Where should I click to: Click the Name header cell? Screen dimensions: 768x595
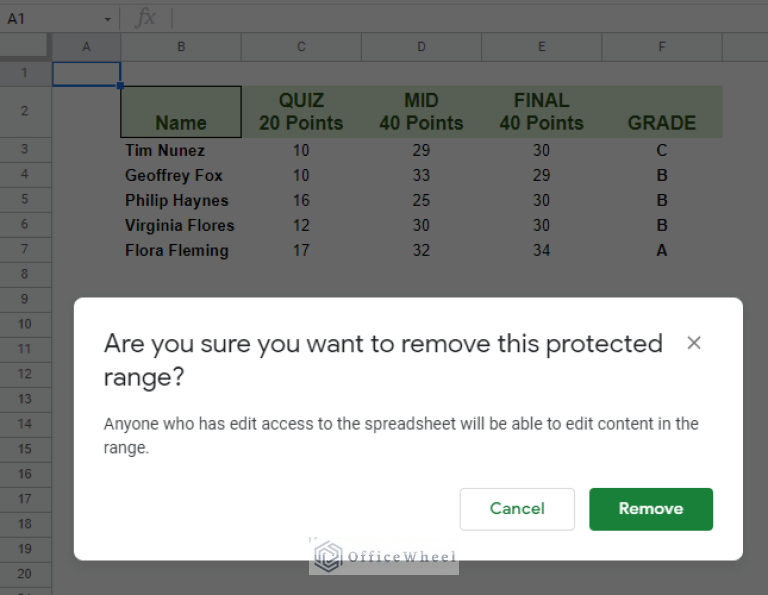point(181,112)
